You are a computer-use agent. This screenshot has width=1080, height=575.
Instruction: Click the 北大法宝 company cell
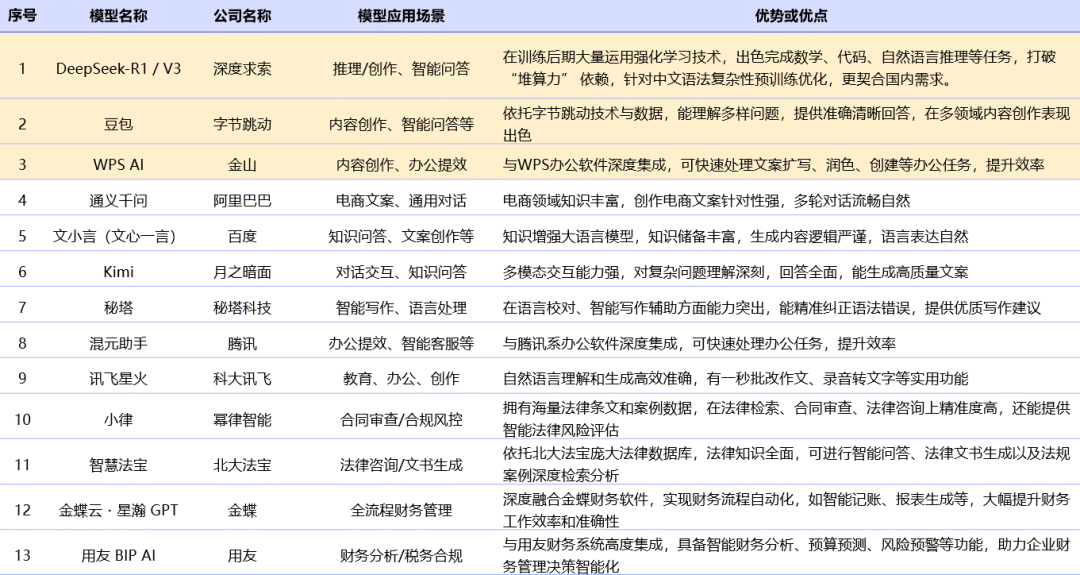point(242,465)
